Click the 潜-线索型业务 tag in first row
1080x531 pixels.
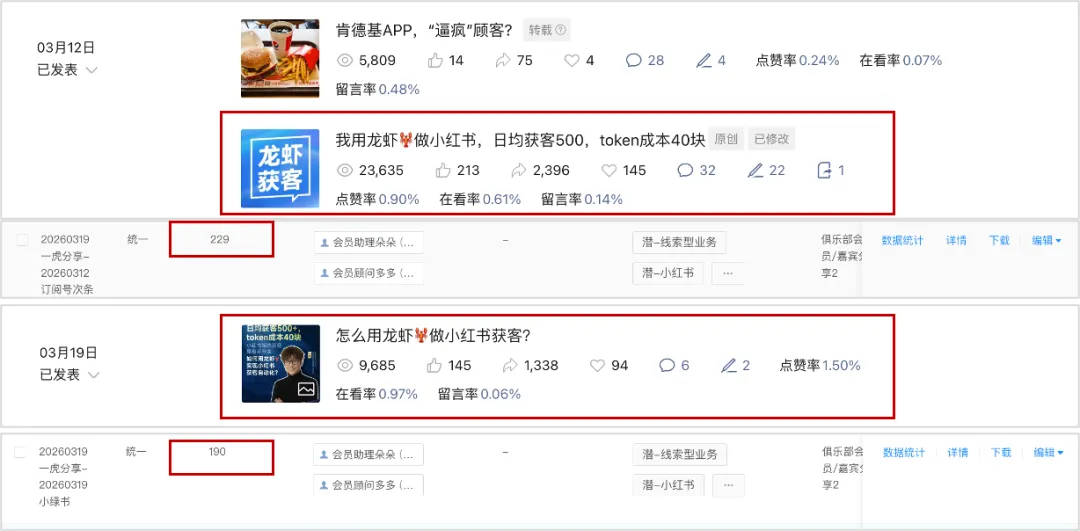pyautogui.click(x=679, y=242)
